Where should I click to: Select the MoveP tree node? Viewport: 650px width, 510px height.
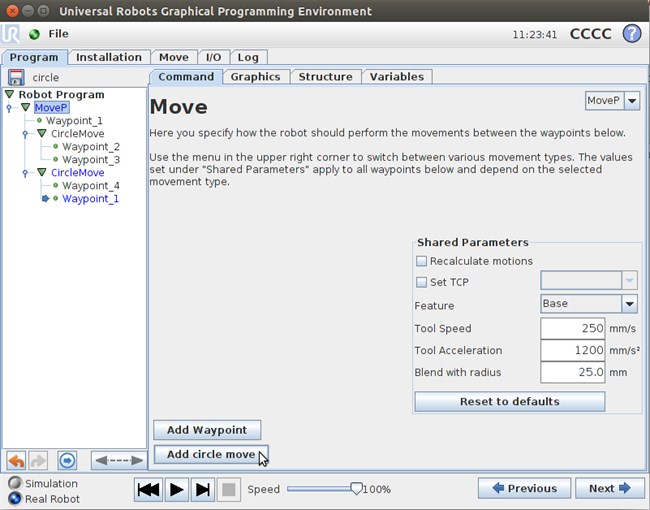coord(51,108)
